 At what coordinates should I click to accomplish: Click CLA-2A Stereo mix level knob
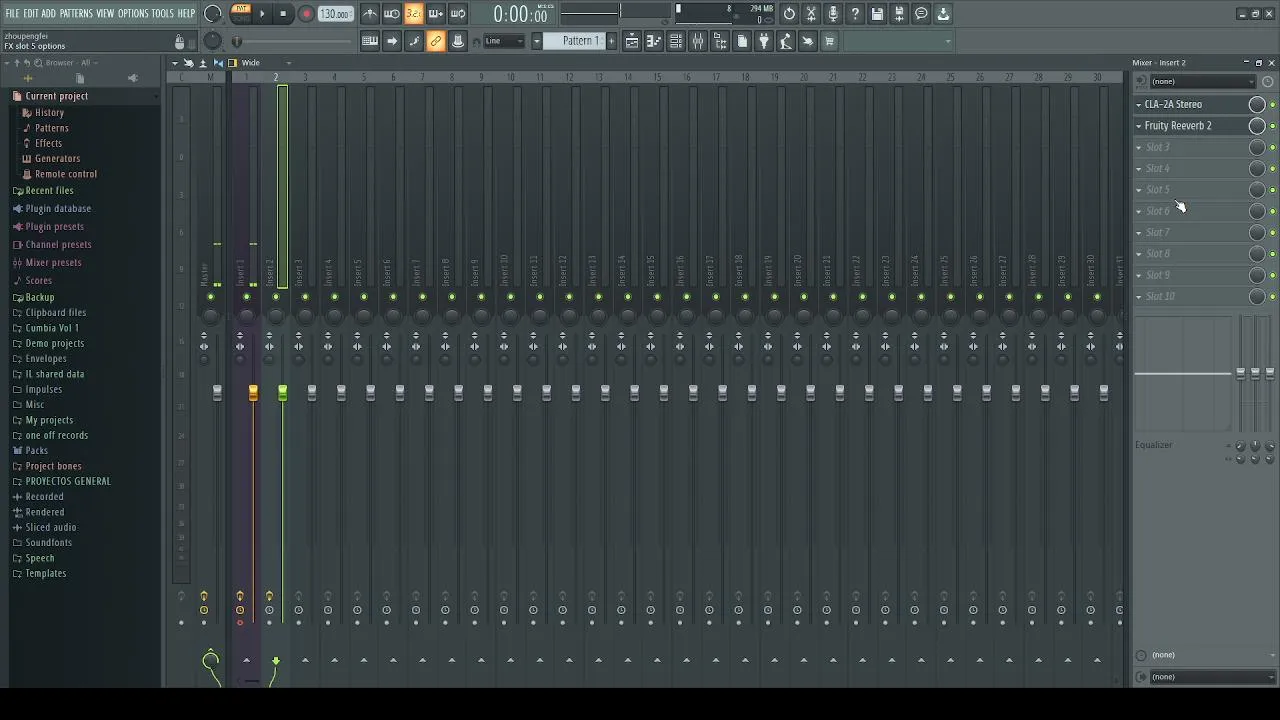coord(1257,105)
